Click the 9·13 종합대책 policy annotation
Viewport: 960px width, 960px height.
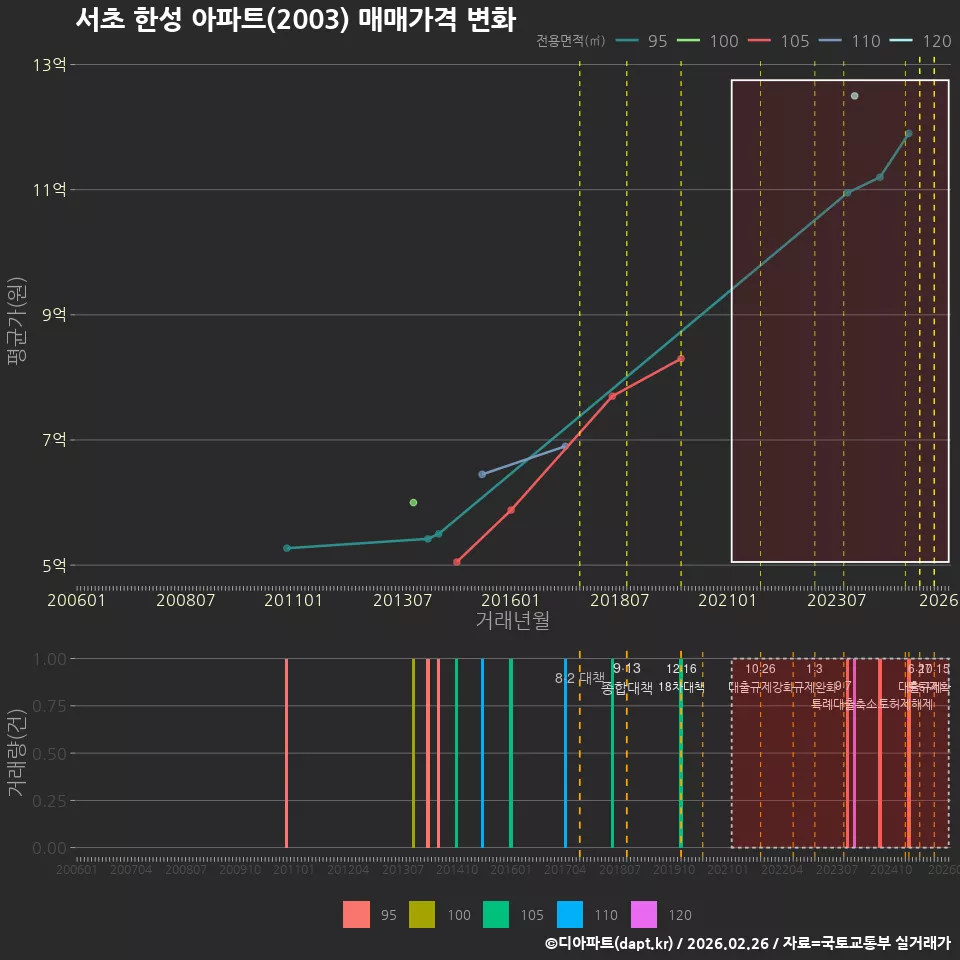(627, 678)
